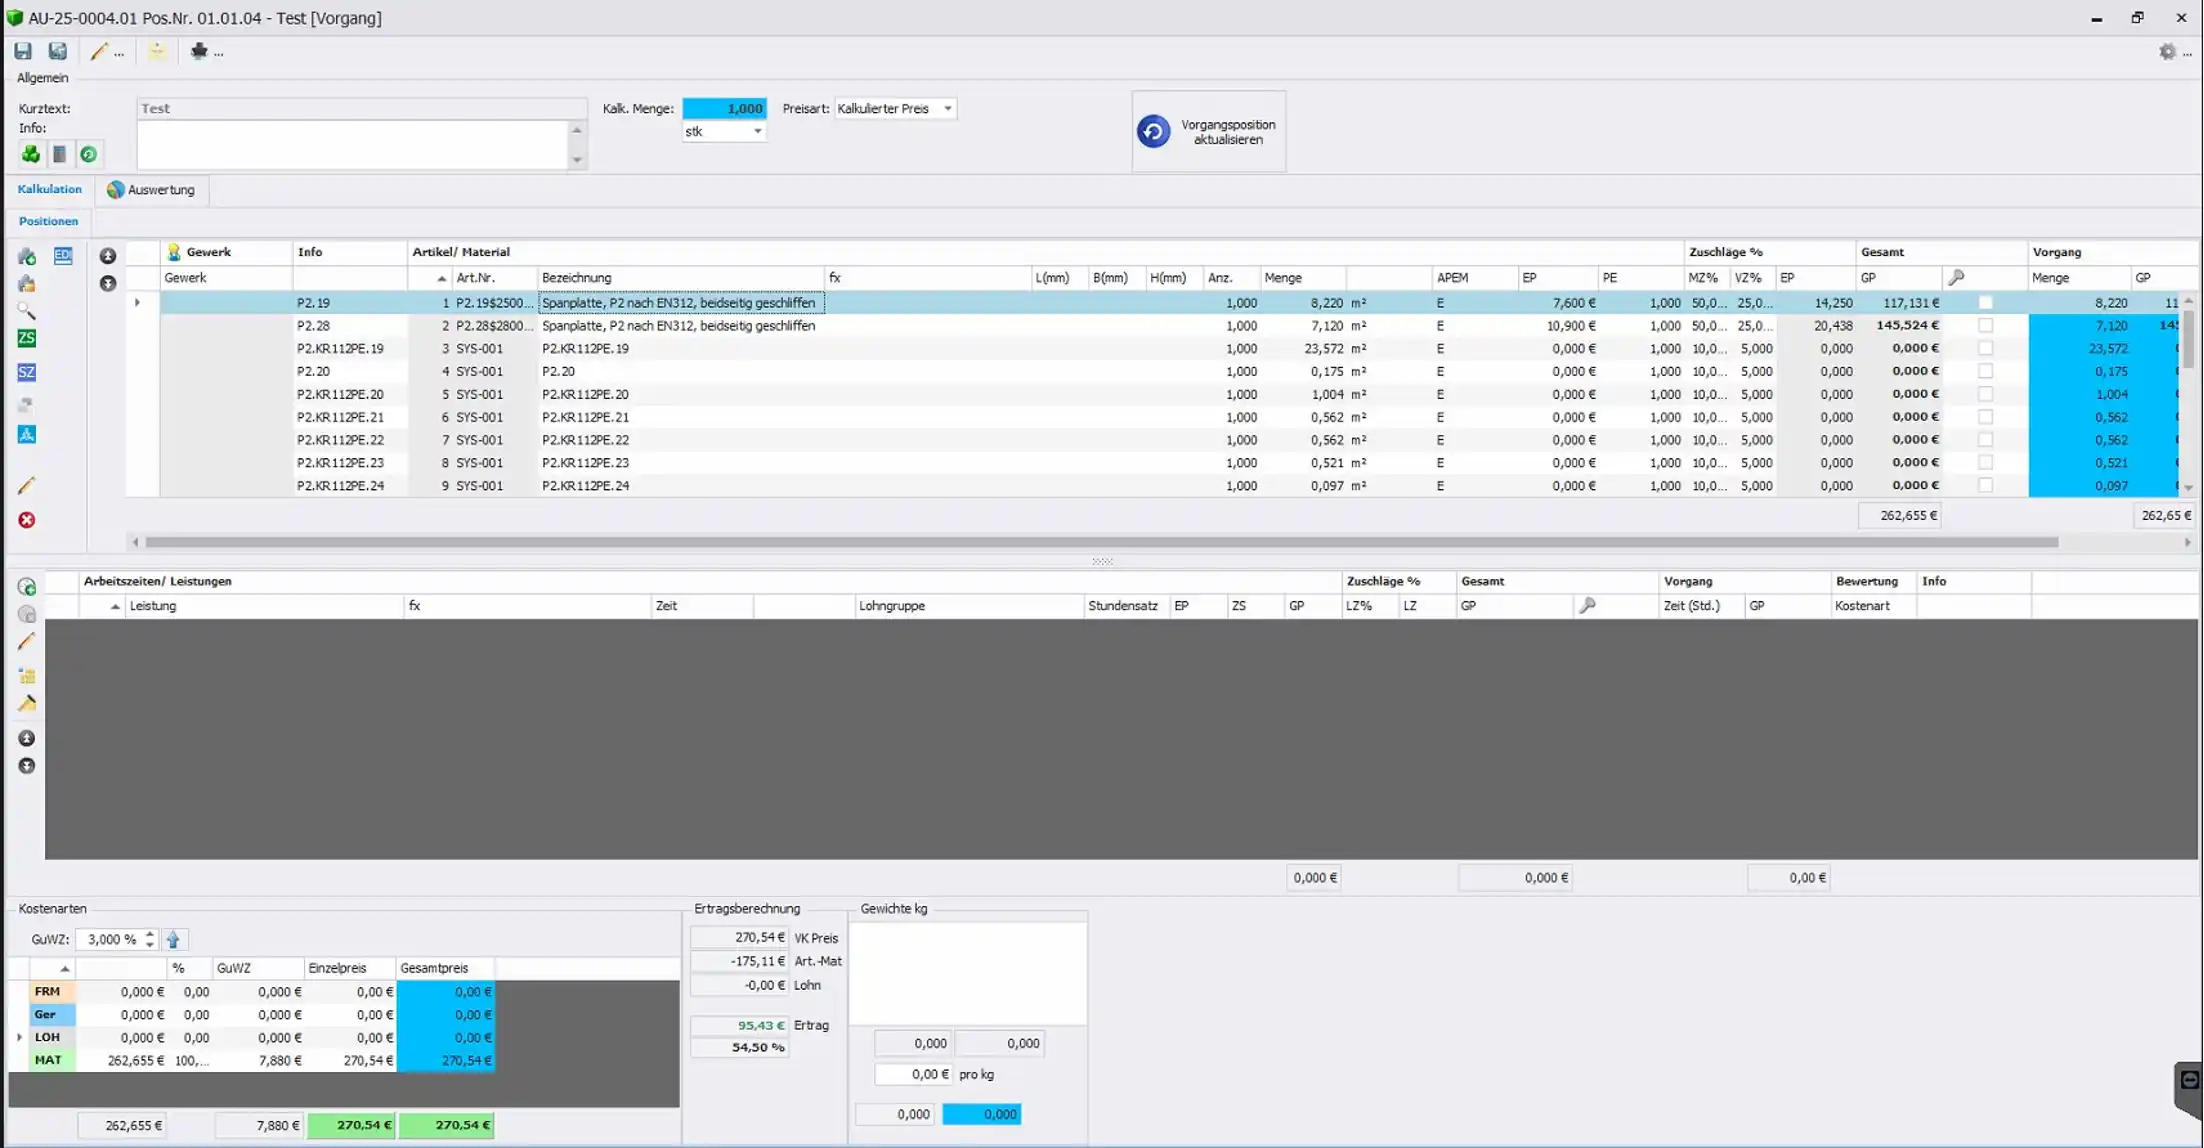Tick the checkbox in the P2.19 row

[1985, 303]
